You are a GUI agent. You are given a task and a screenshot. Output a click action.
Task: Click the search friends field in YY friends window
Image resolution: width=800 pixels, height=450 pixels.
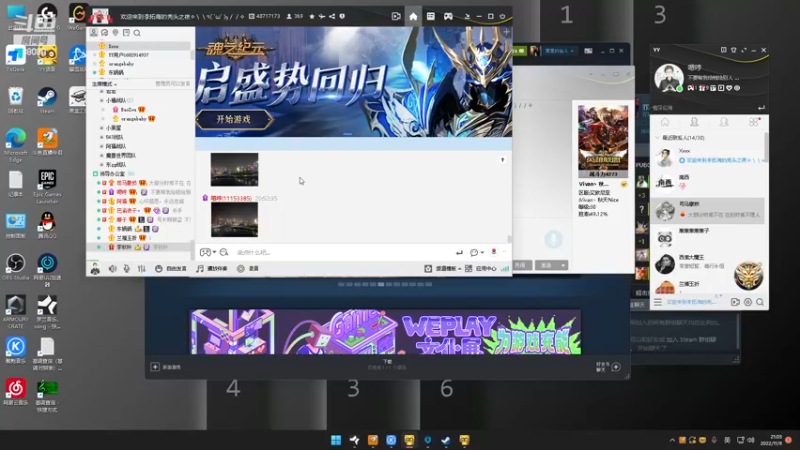[704, 108]
